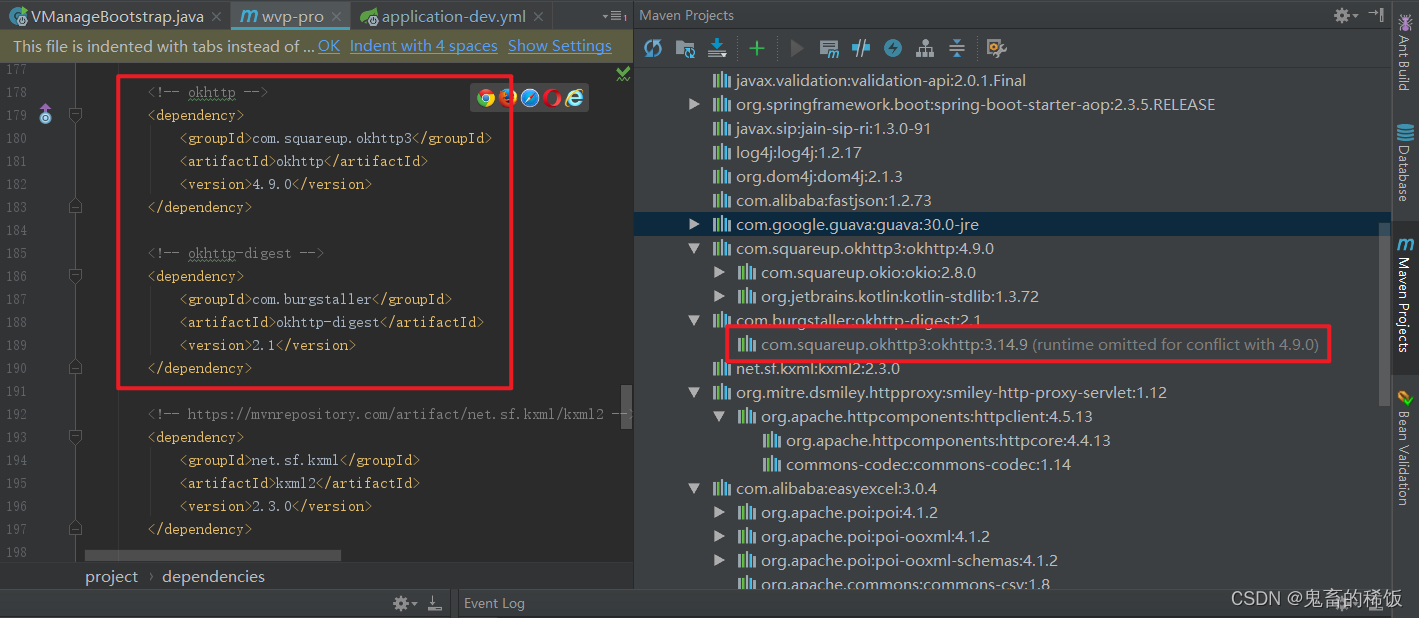Toggle skip tests mode lightning icon

click(x=892, y=48)
